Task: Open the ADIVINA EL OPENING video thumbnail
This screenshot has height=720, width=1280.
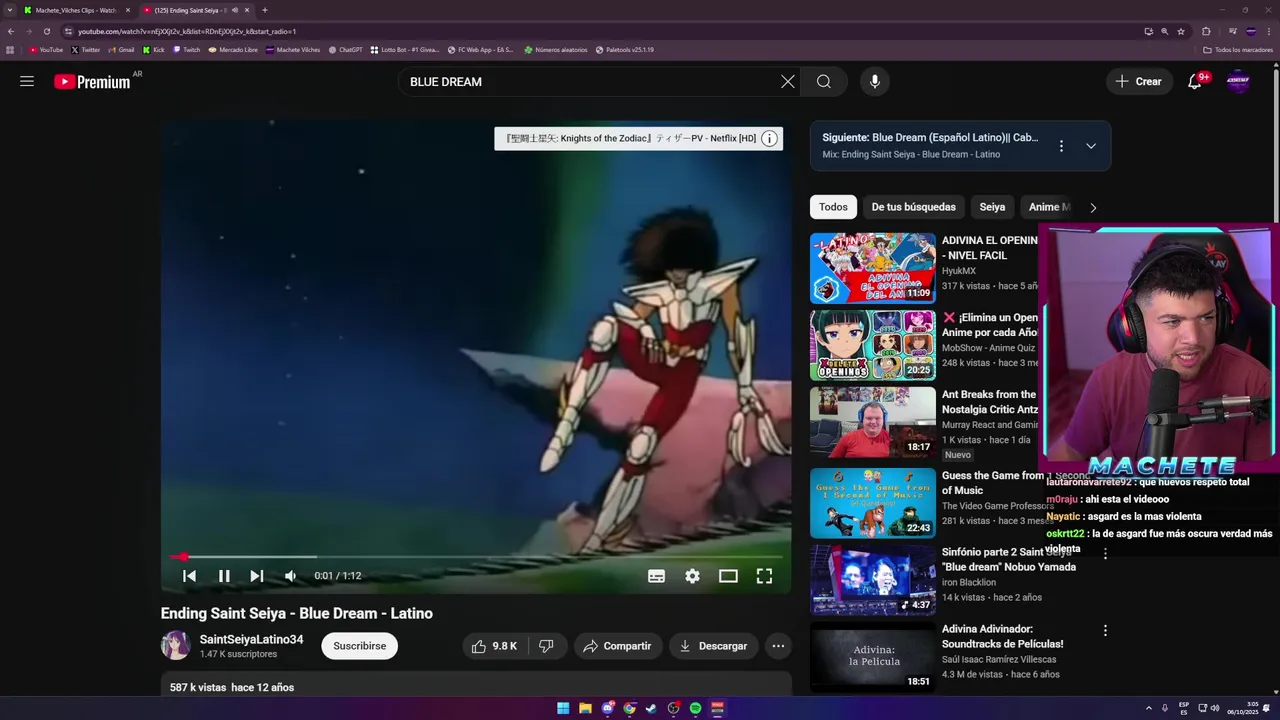Action: 873,268
